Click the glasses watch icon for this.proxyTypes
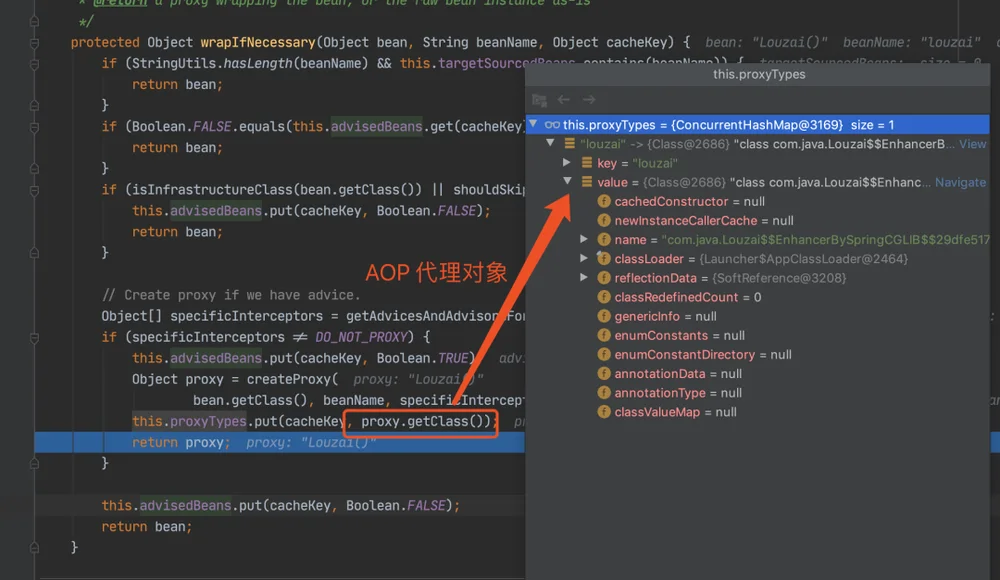Image resolution: width=1000 pixels, height=580 pixels. coord(552,125)
